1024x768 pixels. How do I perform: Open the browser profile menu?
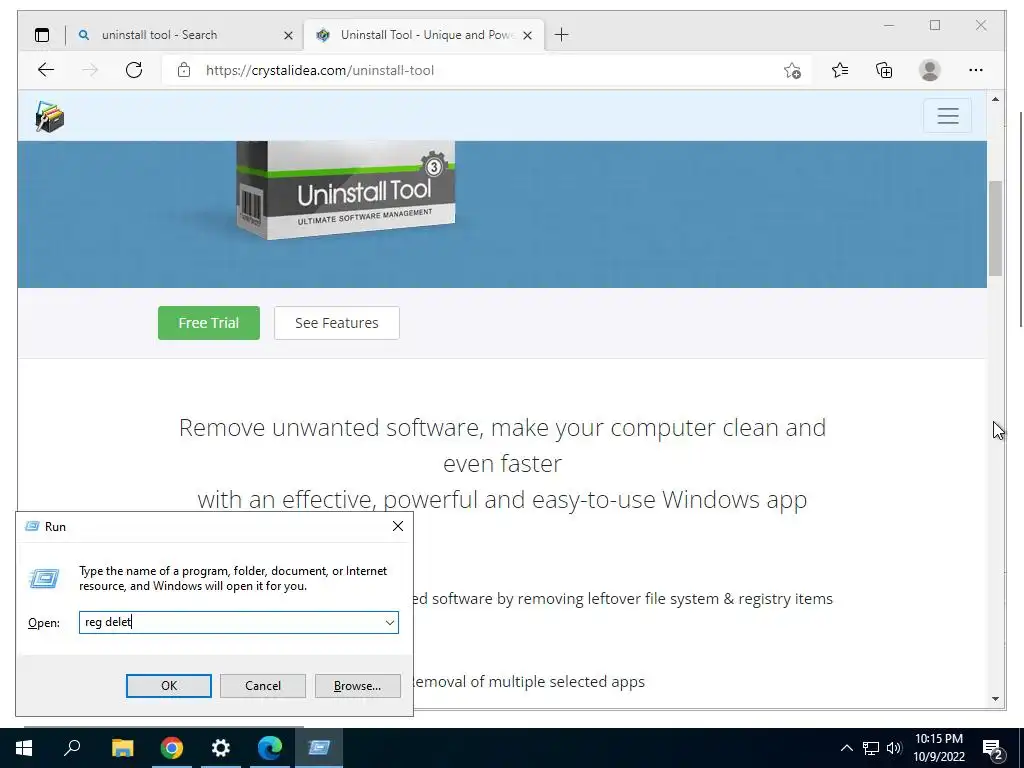pyautogui.click(x=929, y=70)
